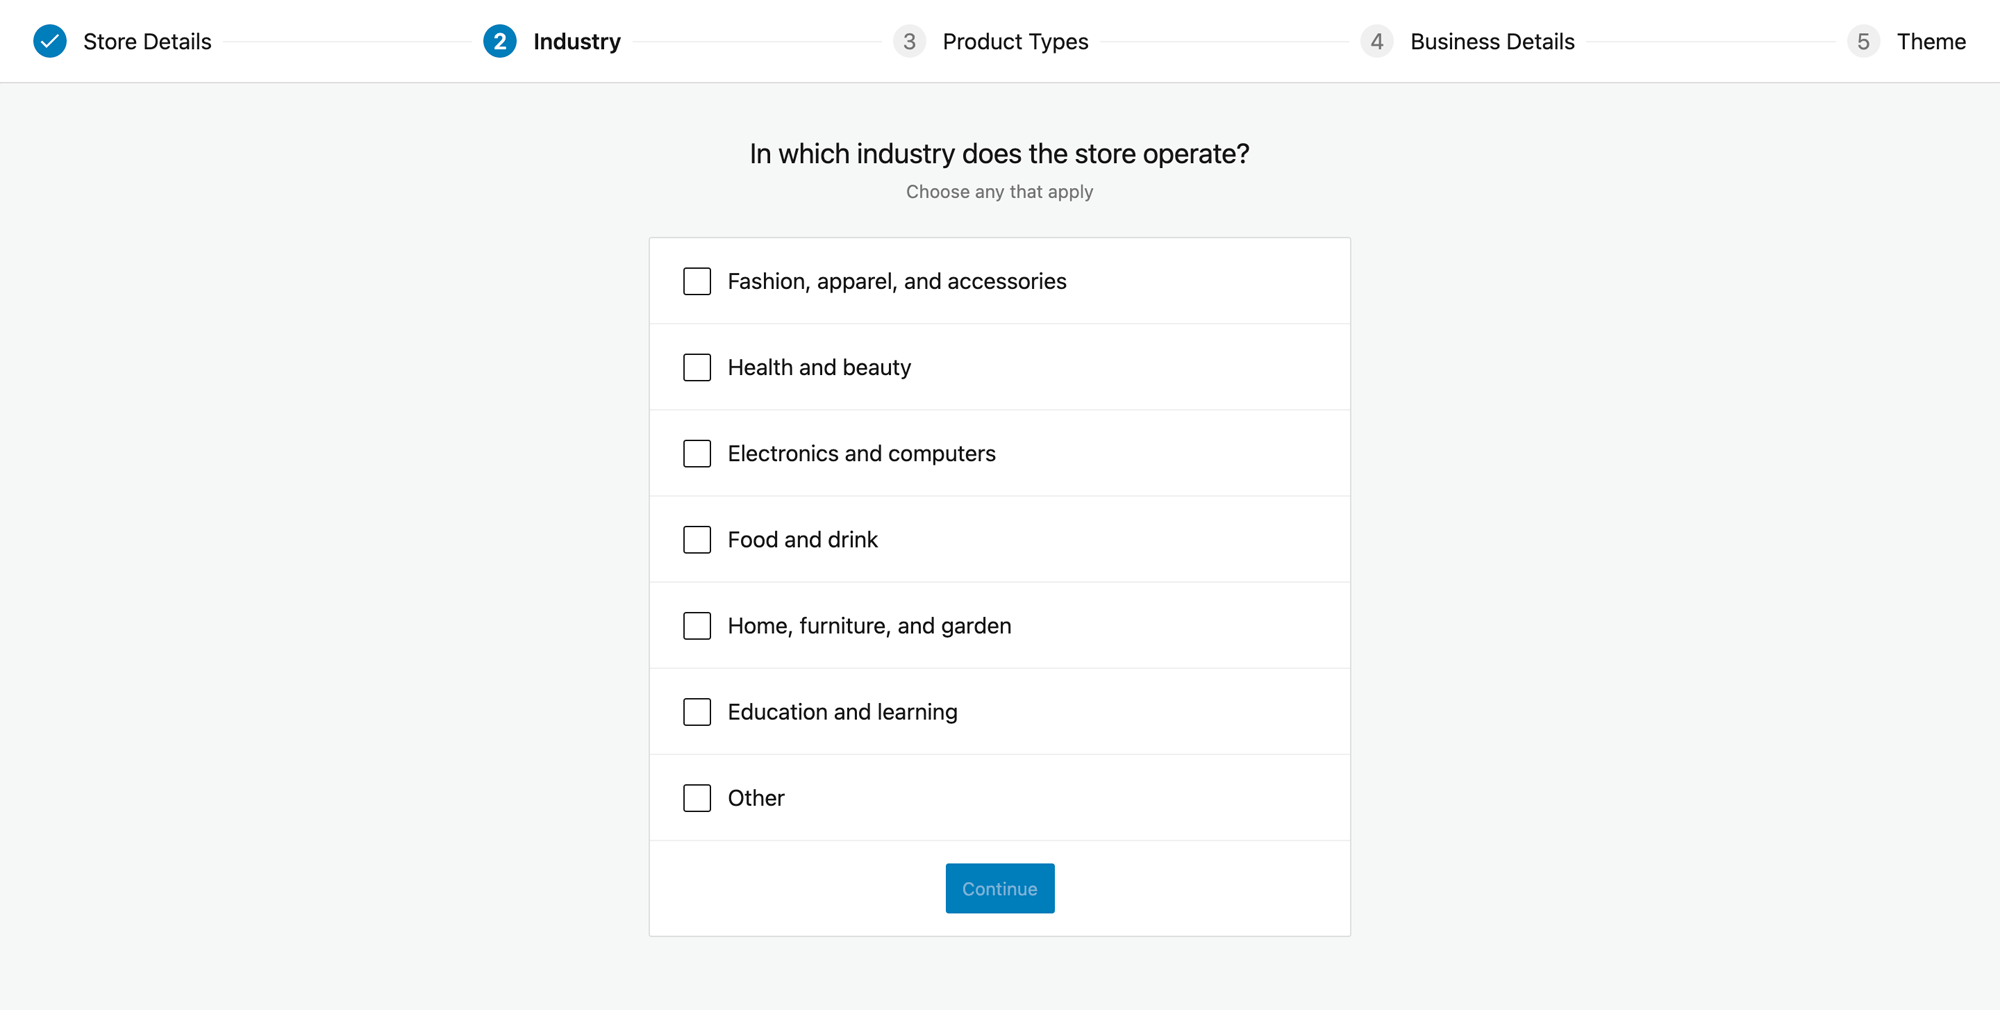This screenshot has width=2000, height=1010.
Task: Check the Education and learning option
Action: coord(697,711)
